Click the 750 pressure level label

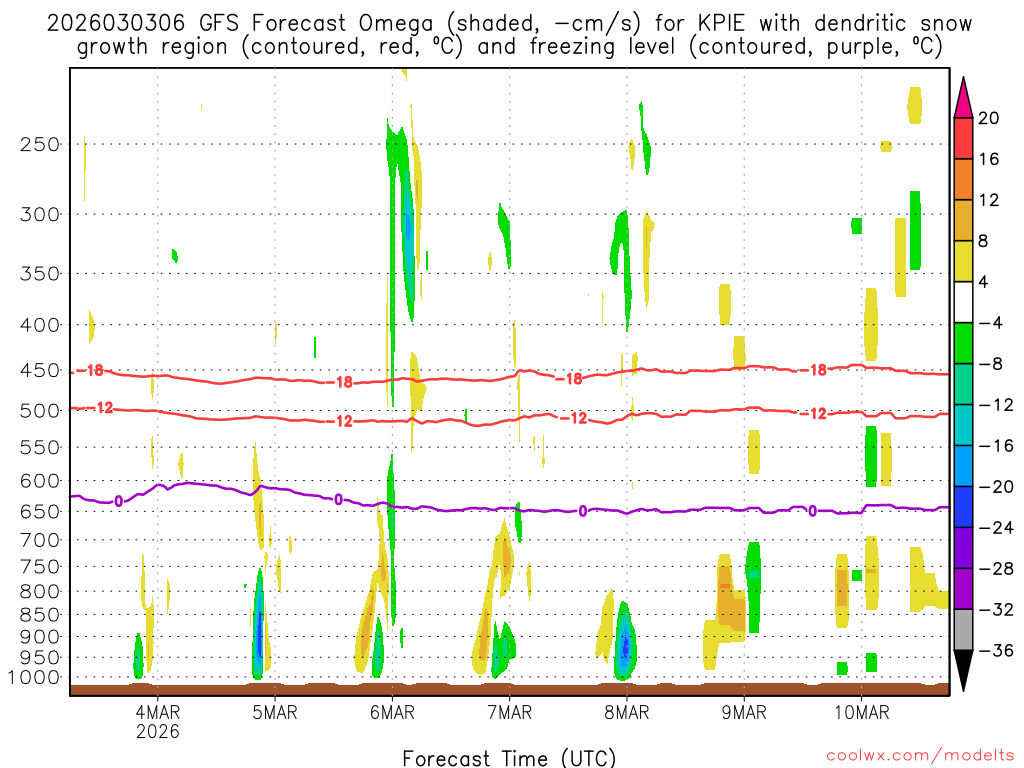point(40,566)
